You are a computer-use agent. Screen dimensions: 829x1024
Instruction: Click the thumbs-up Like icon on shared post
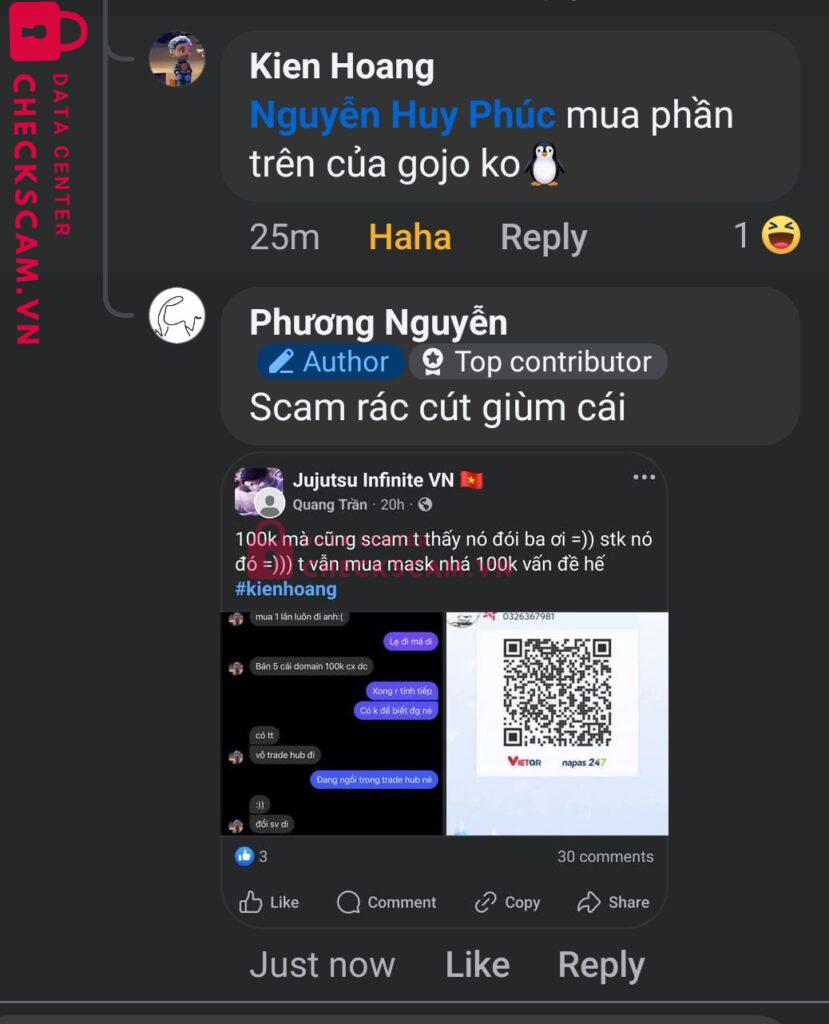(251, 902)
